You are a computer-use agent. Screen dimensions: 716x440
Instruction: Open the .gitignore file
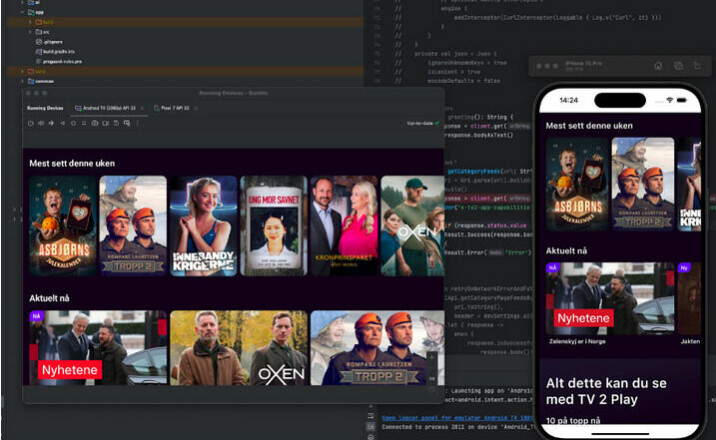[x=49, y=42]
